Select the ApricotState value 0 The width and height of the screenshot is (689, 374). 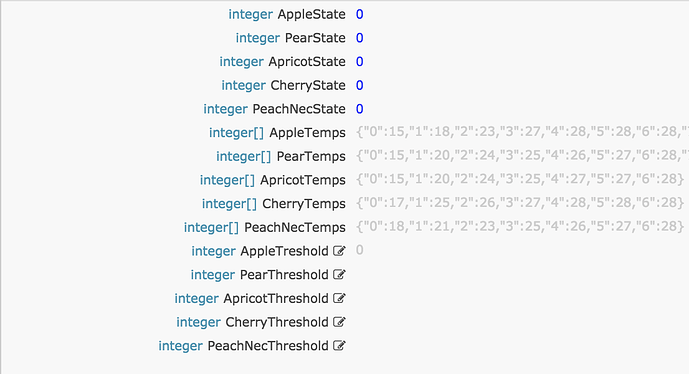point(359,62)
